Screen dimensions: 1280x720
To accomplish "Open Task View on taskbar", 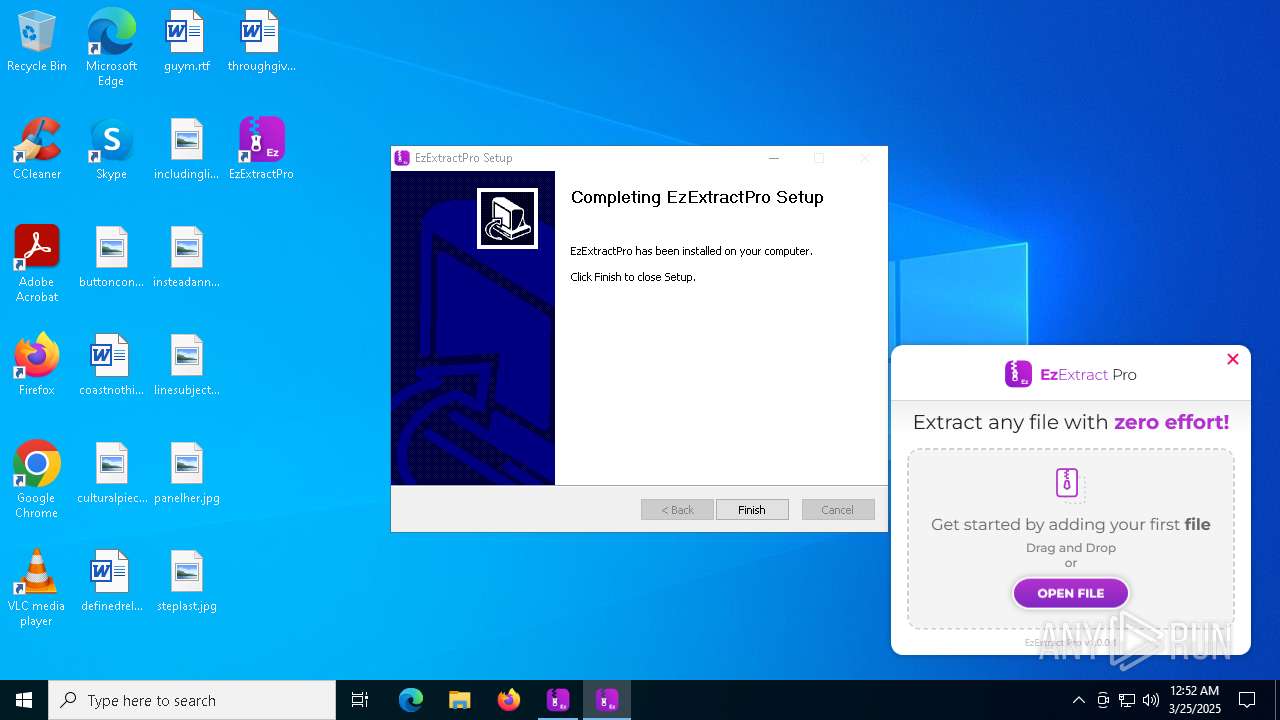I will [360, 700].
